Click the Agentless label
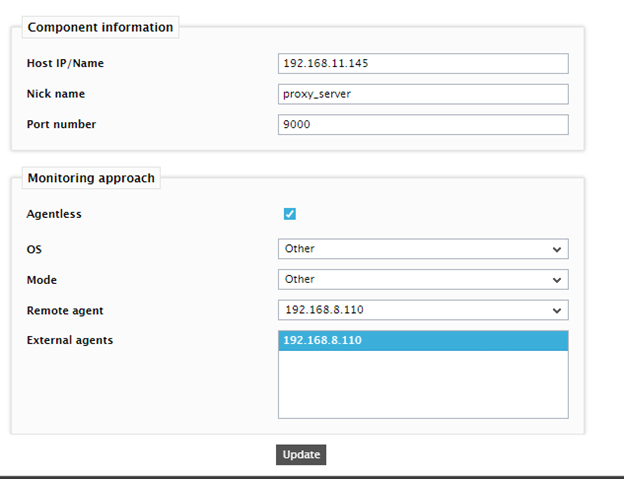Viewport: 624px width, 479px height. click(54, 214)
